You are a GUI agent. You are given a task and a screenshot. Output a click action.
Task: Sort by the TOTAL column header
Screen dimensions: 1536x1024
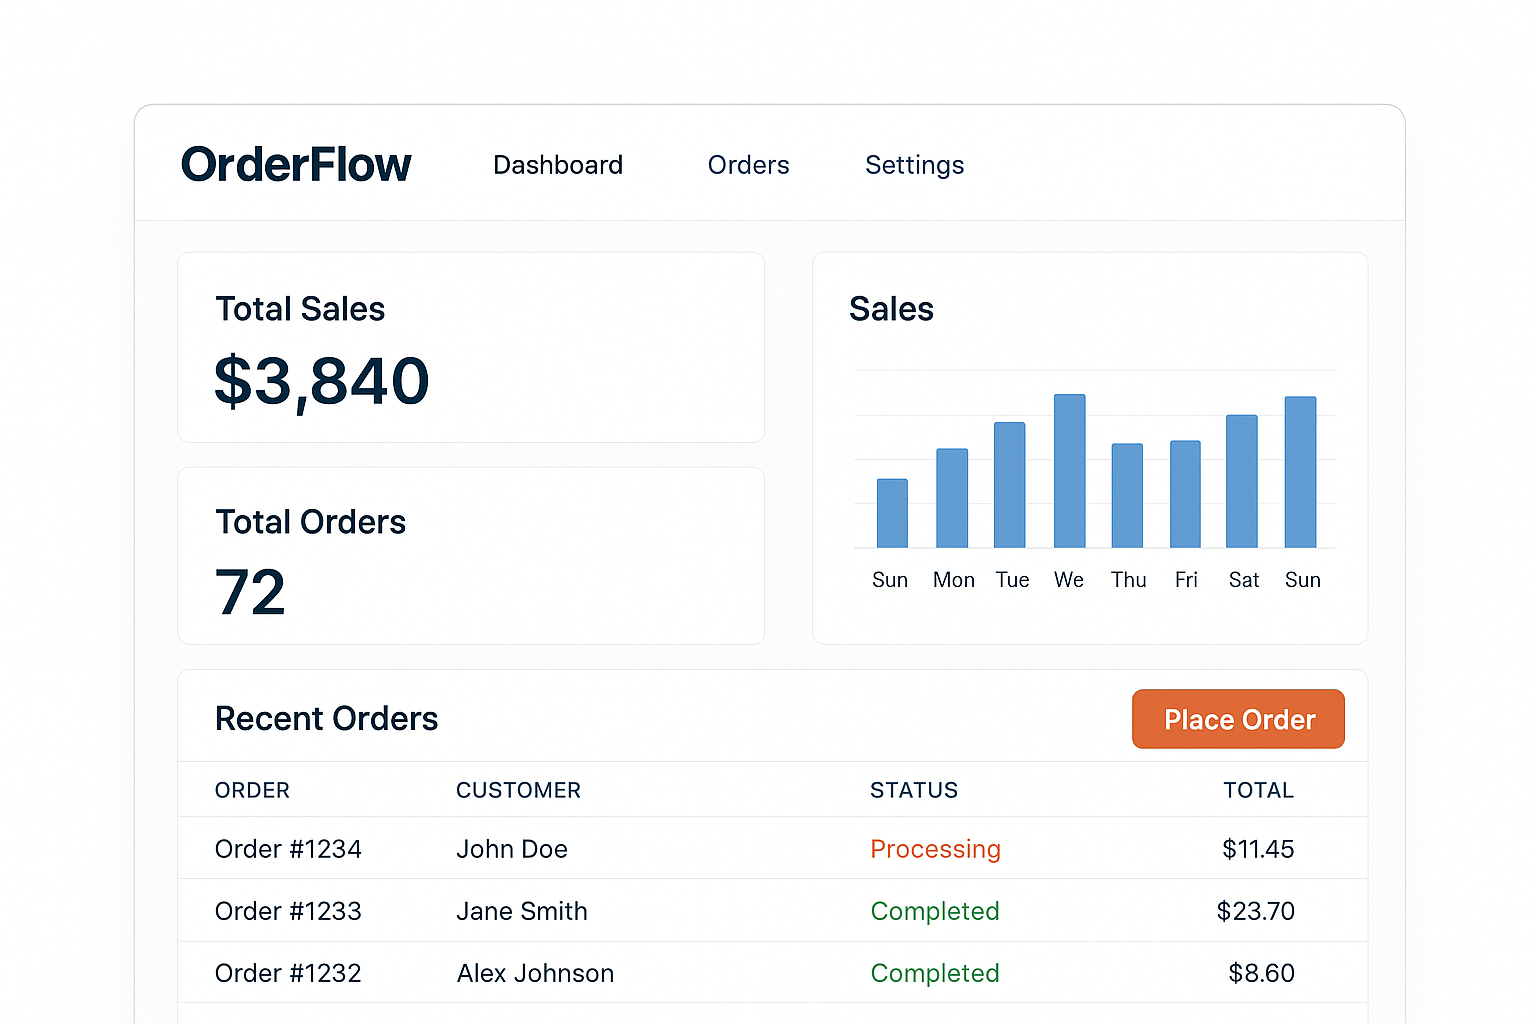click(1258, 790)
